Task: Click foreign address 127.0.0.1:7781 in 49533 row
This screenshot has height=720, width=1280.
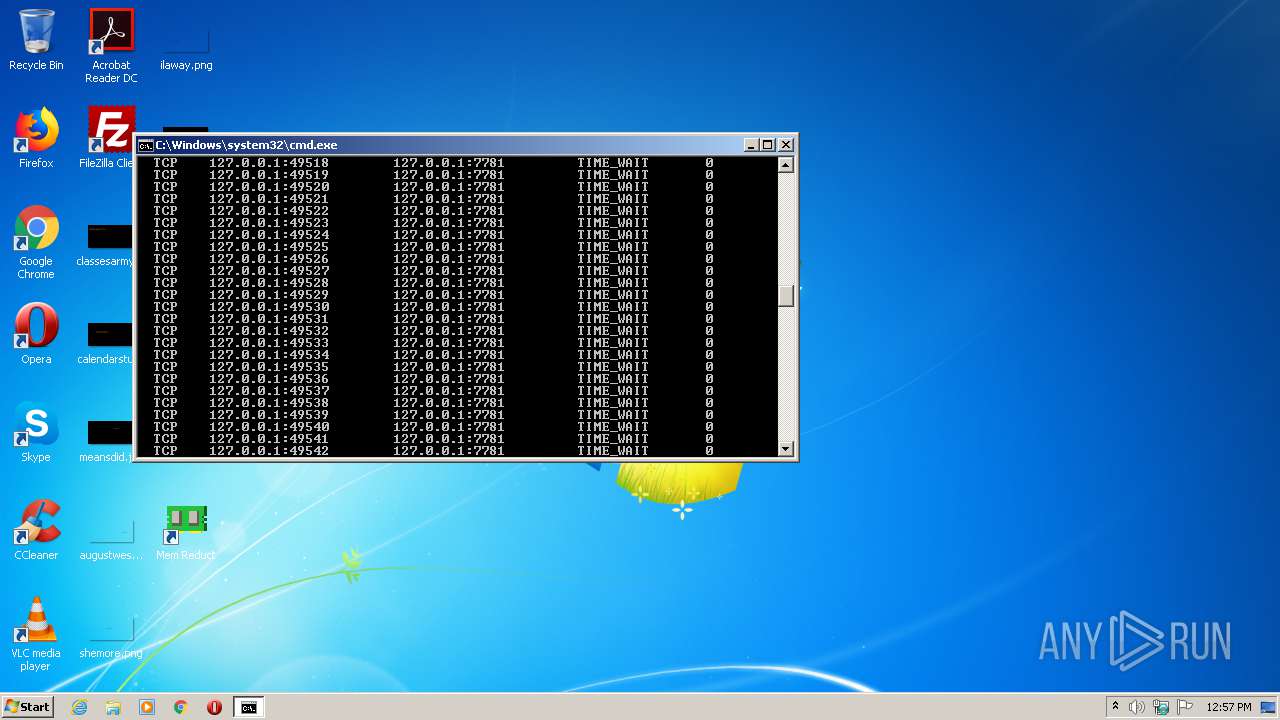Action: coord(449,343)
